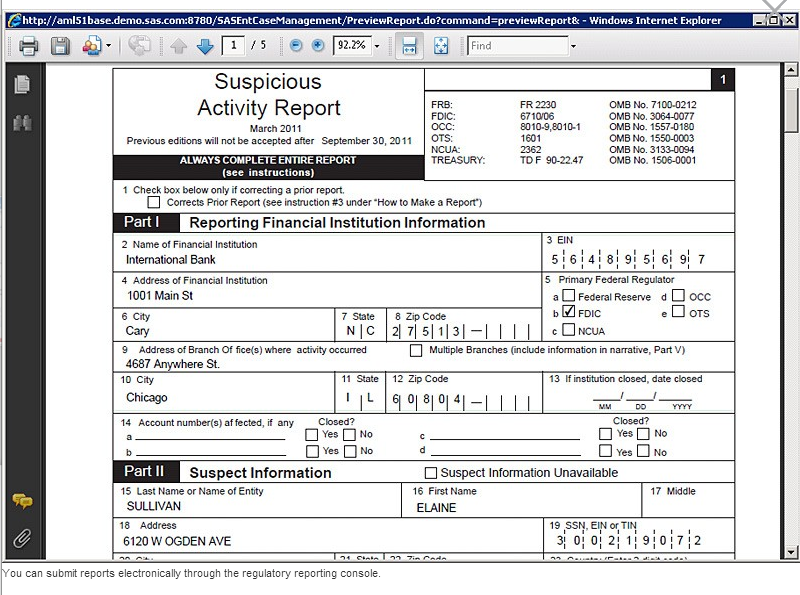Check the Corrects Prior Report box
800x595 pixels.
tap(154, 202)
